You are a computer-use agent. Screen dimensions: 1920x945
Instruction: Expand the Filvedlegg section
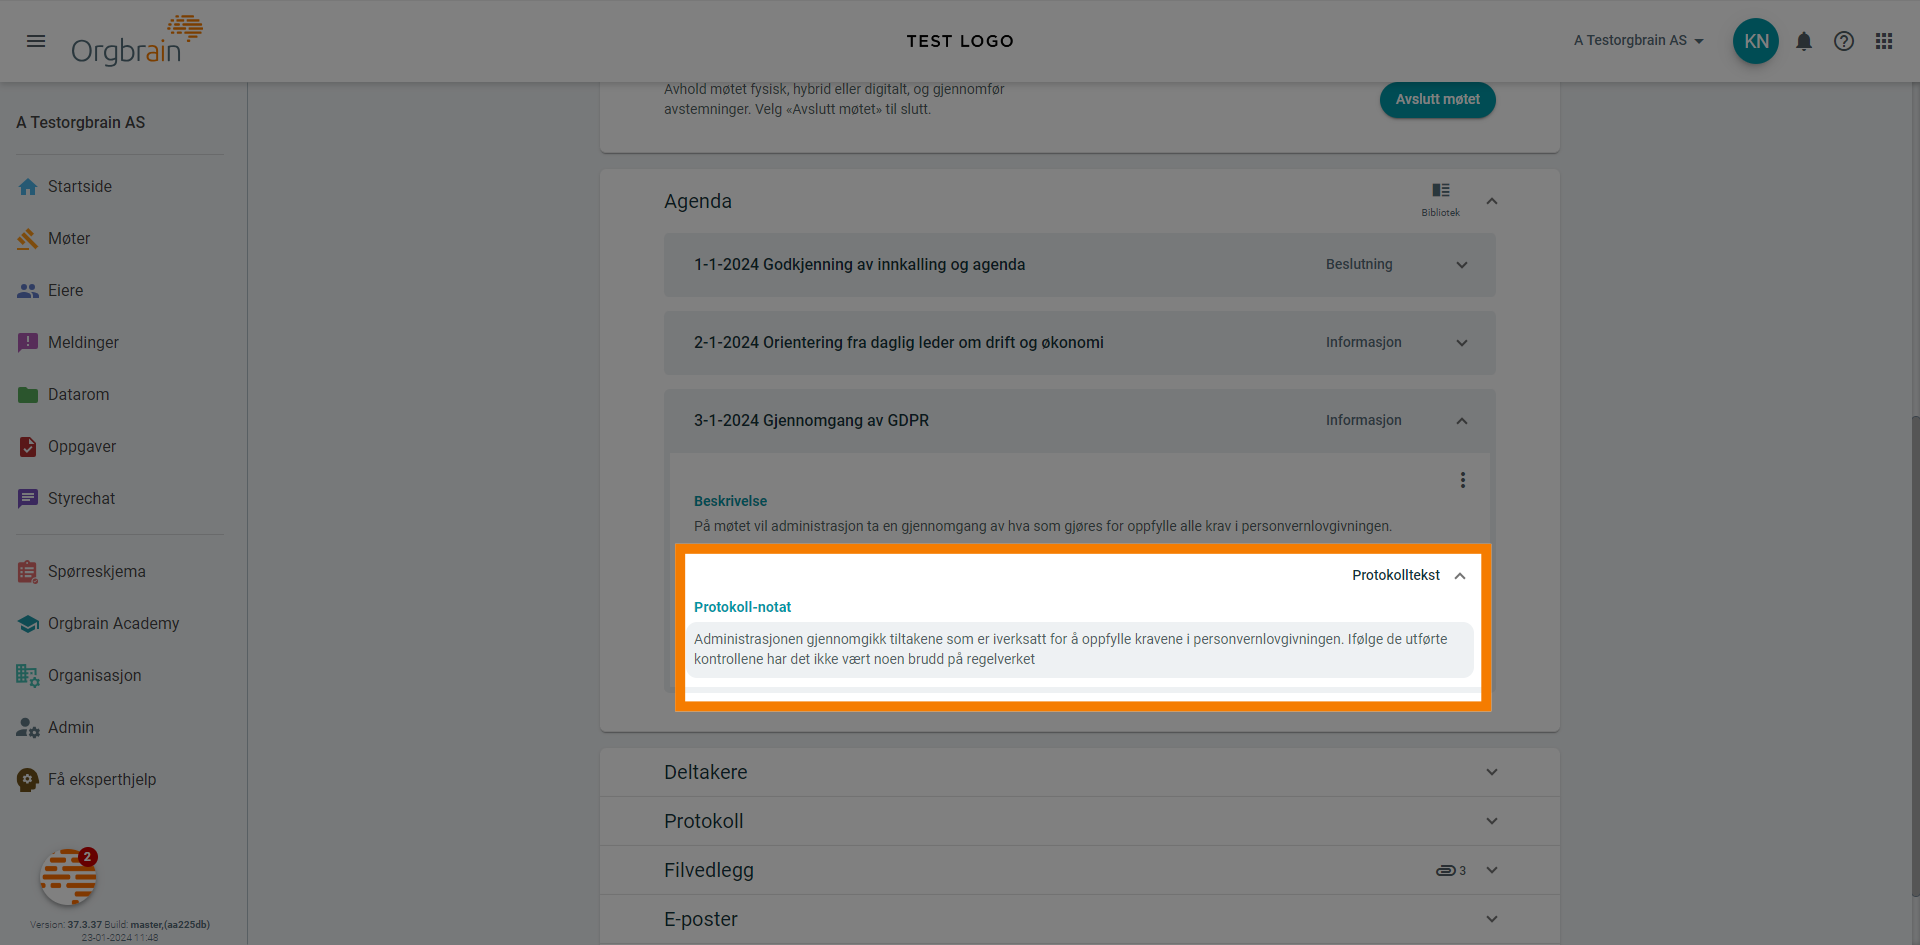pyautogui.click(x=1491, y=870)
